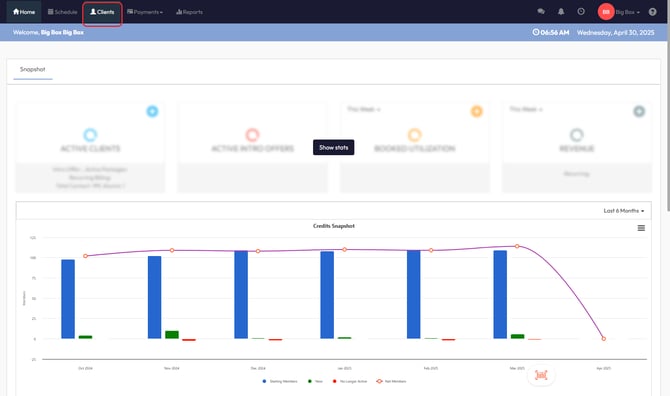
Task: Toggle the green New legend series
Action: (315, 381)
